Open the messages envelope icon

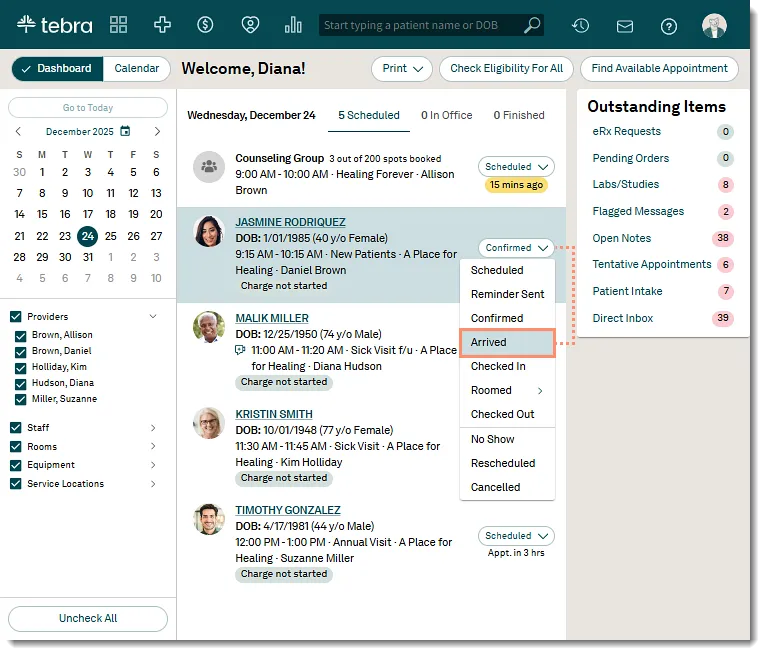pos(624,26)
